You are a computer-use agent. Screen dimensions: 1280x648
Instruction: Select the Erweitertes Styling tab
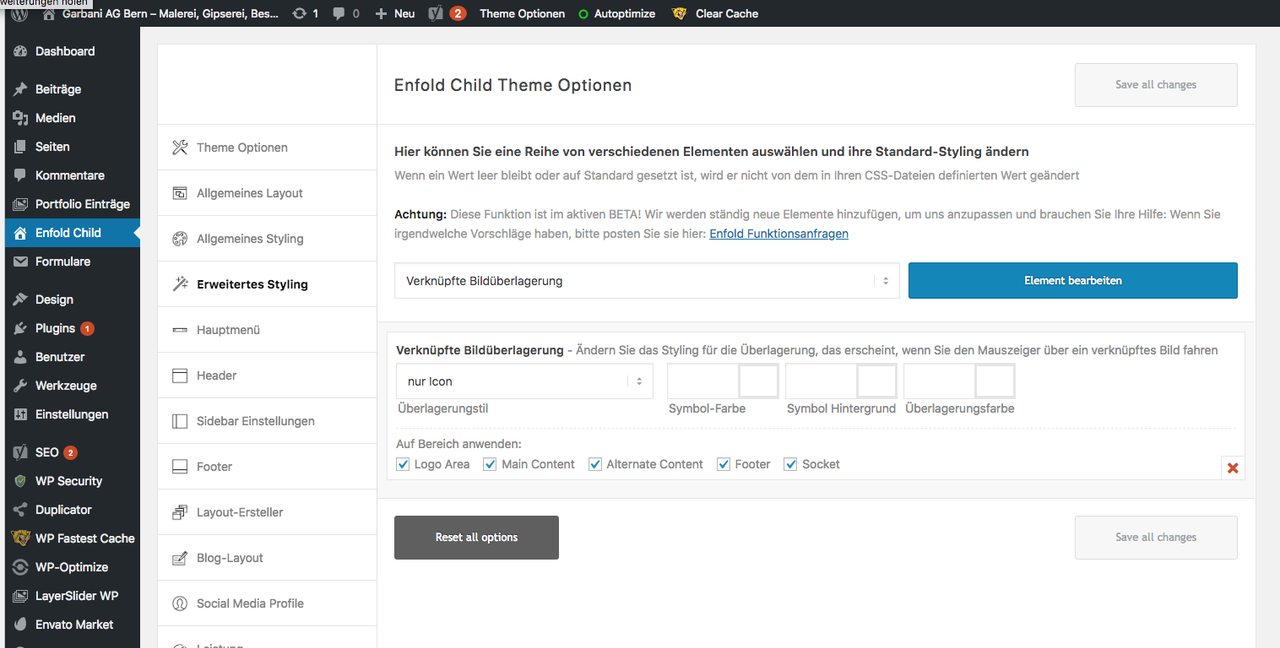coord(267,284)
